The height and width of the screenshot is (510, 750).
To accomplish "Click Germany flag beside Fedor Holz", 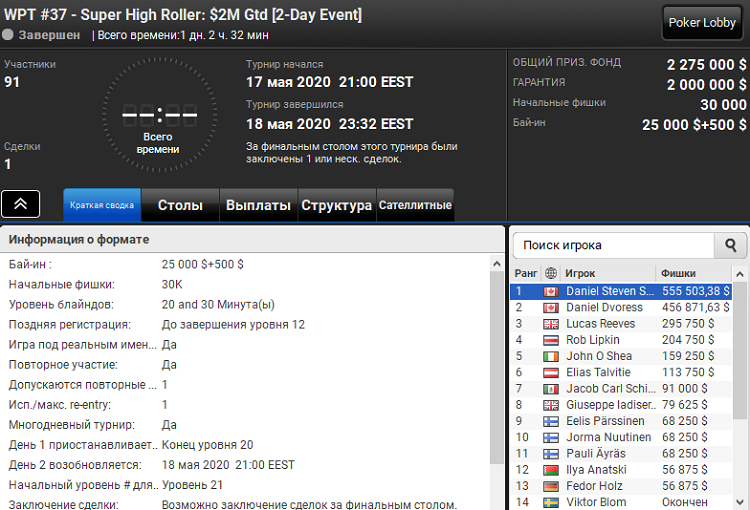I will point(551,487).
